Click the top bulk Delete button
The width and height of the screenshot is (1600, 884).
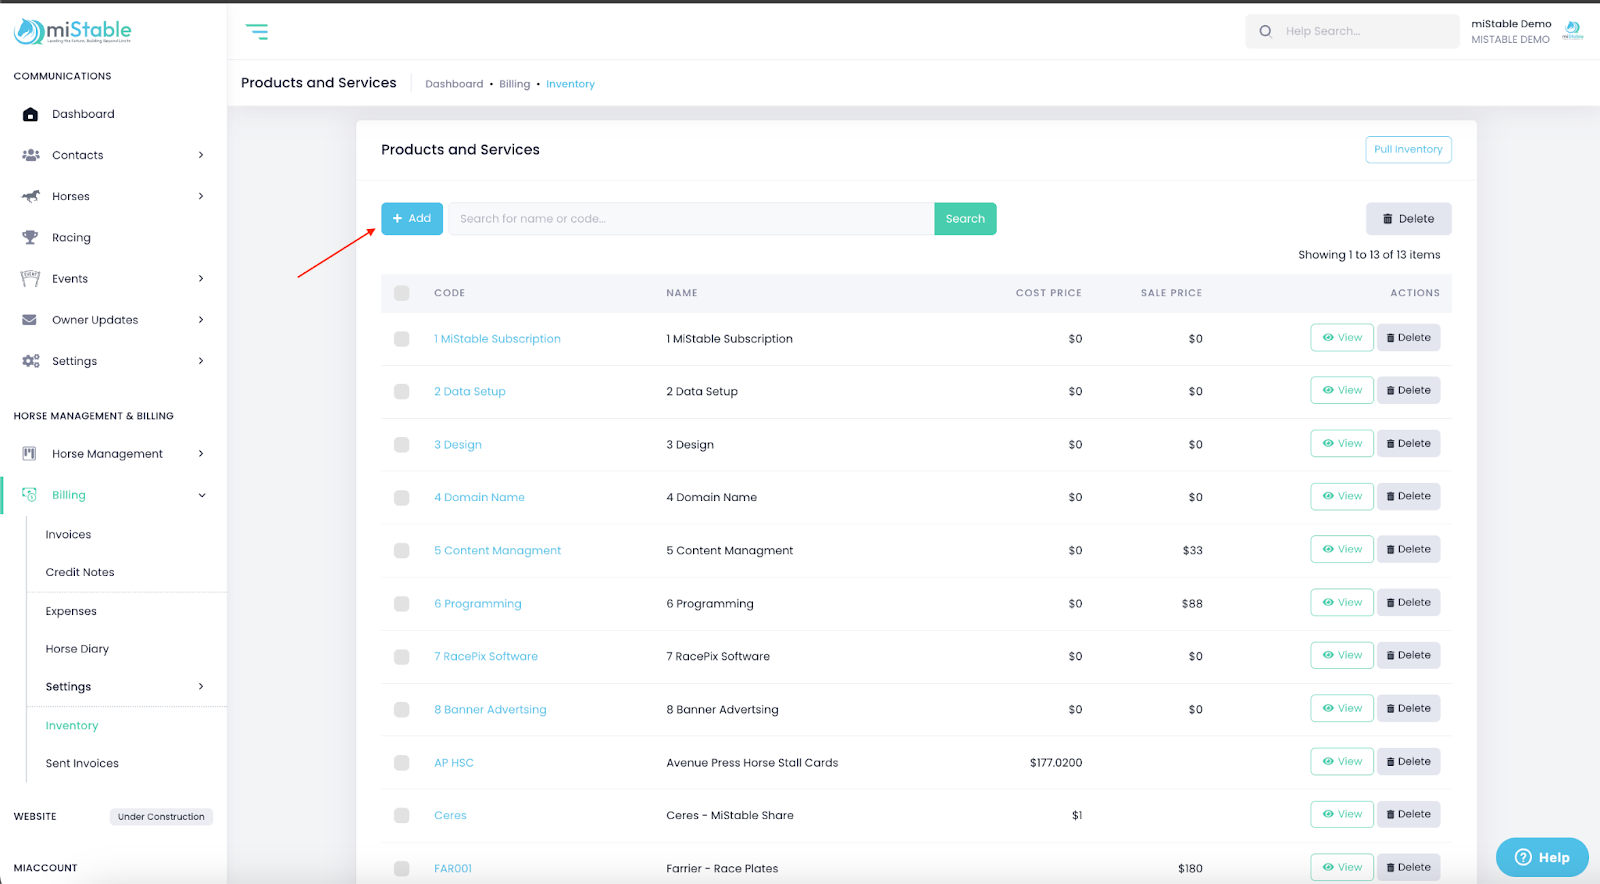1408,219
